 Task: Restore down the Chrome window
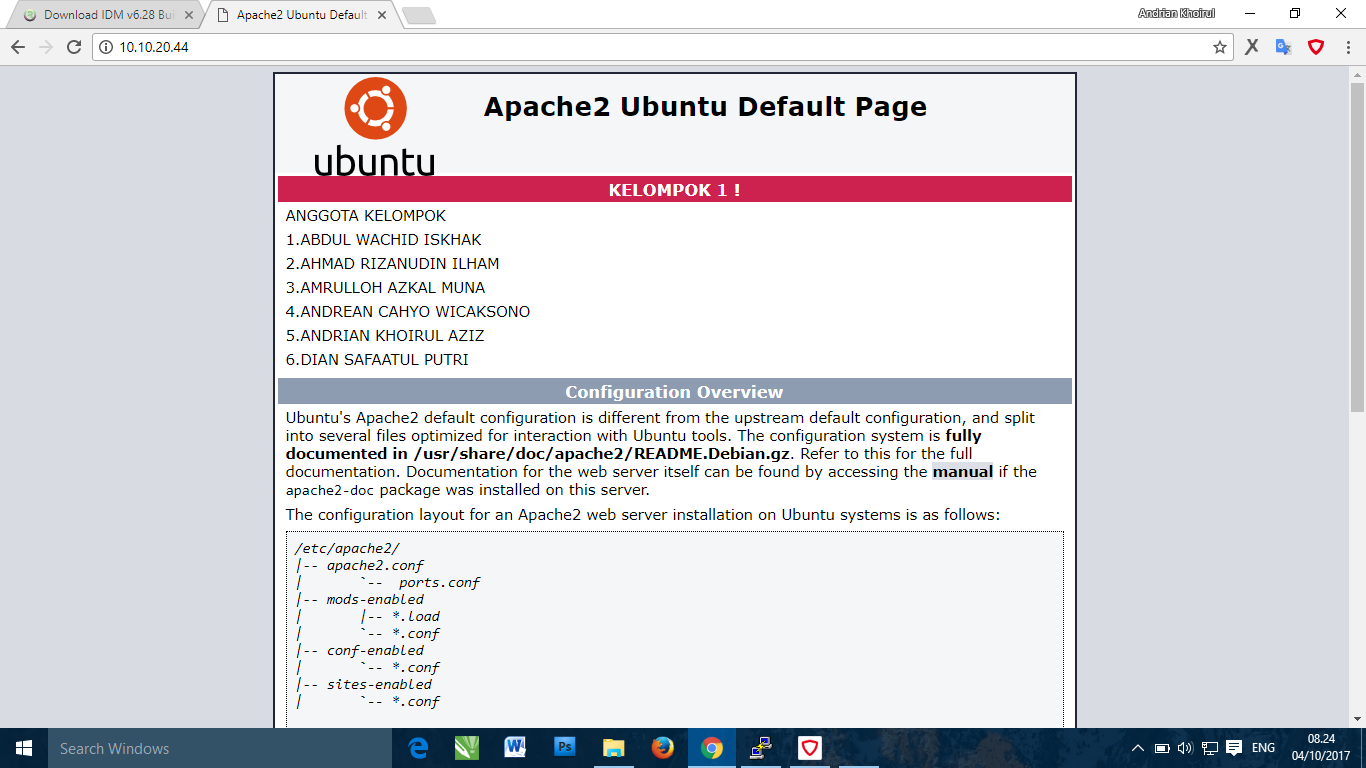(1296, 13)
